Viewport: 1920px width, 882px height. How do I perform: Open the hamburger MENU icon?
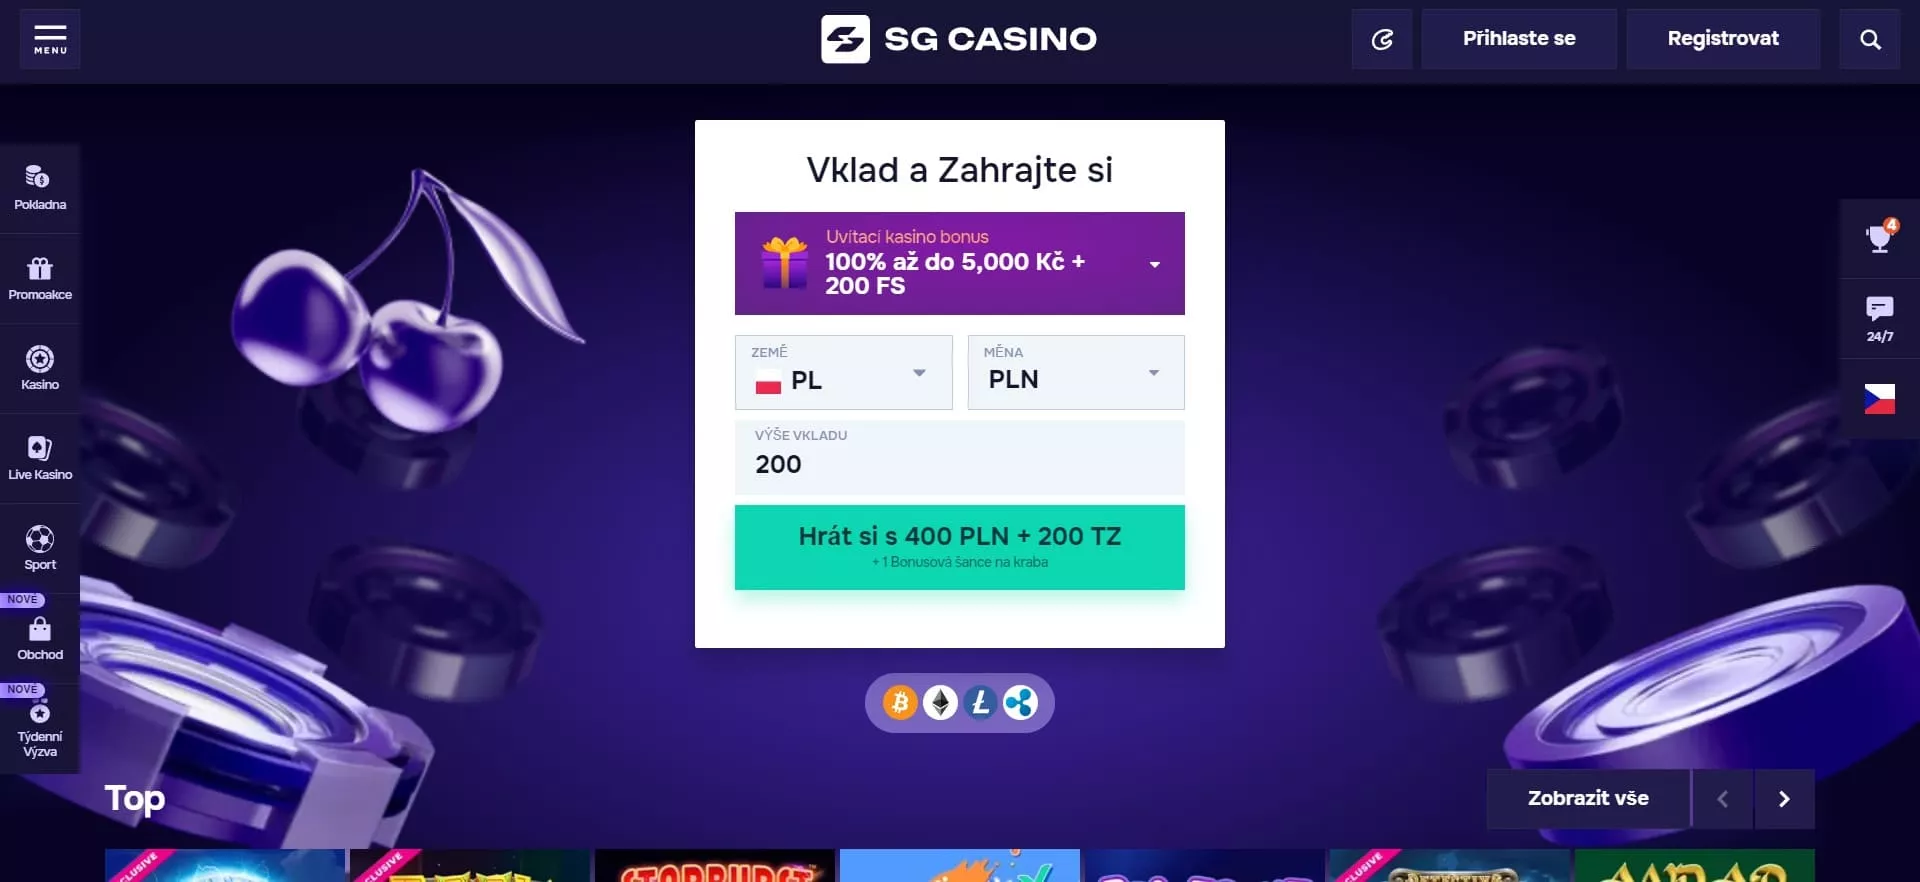(x=50, y=39)
